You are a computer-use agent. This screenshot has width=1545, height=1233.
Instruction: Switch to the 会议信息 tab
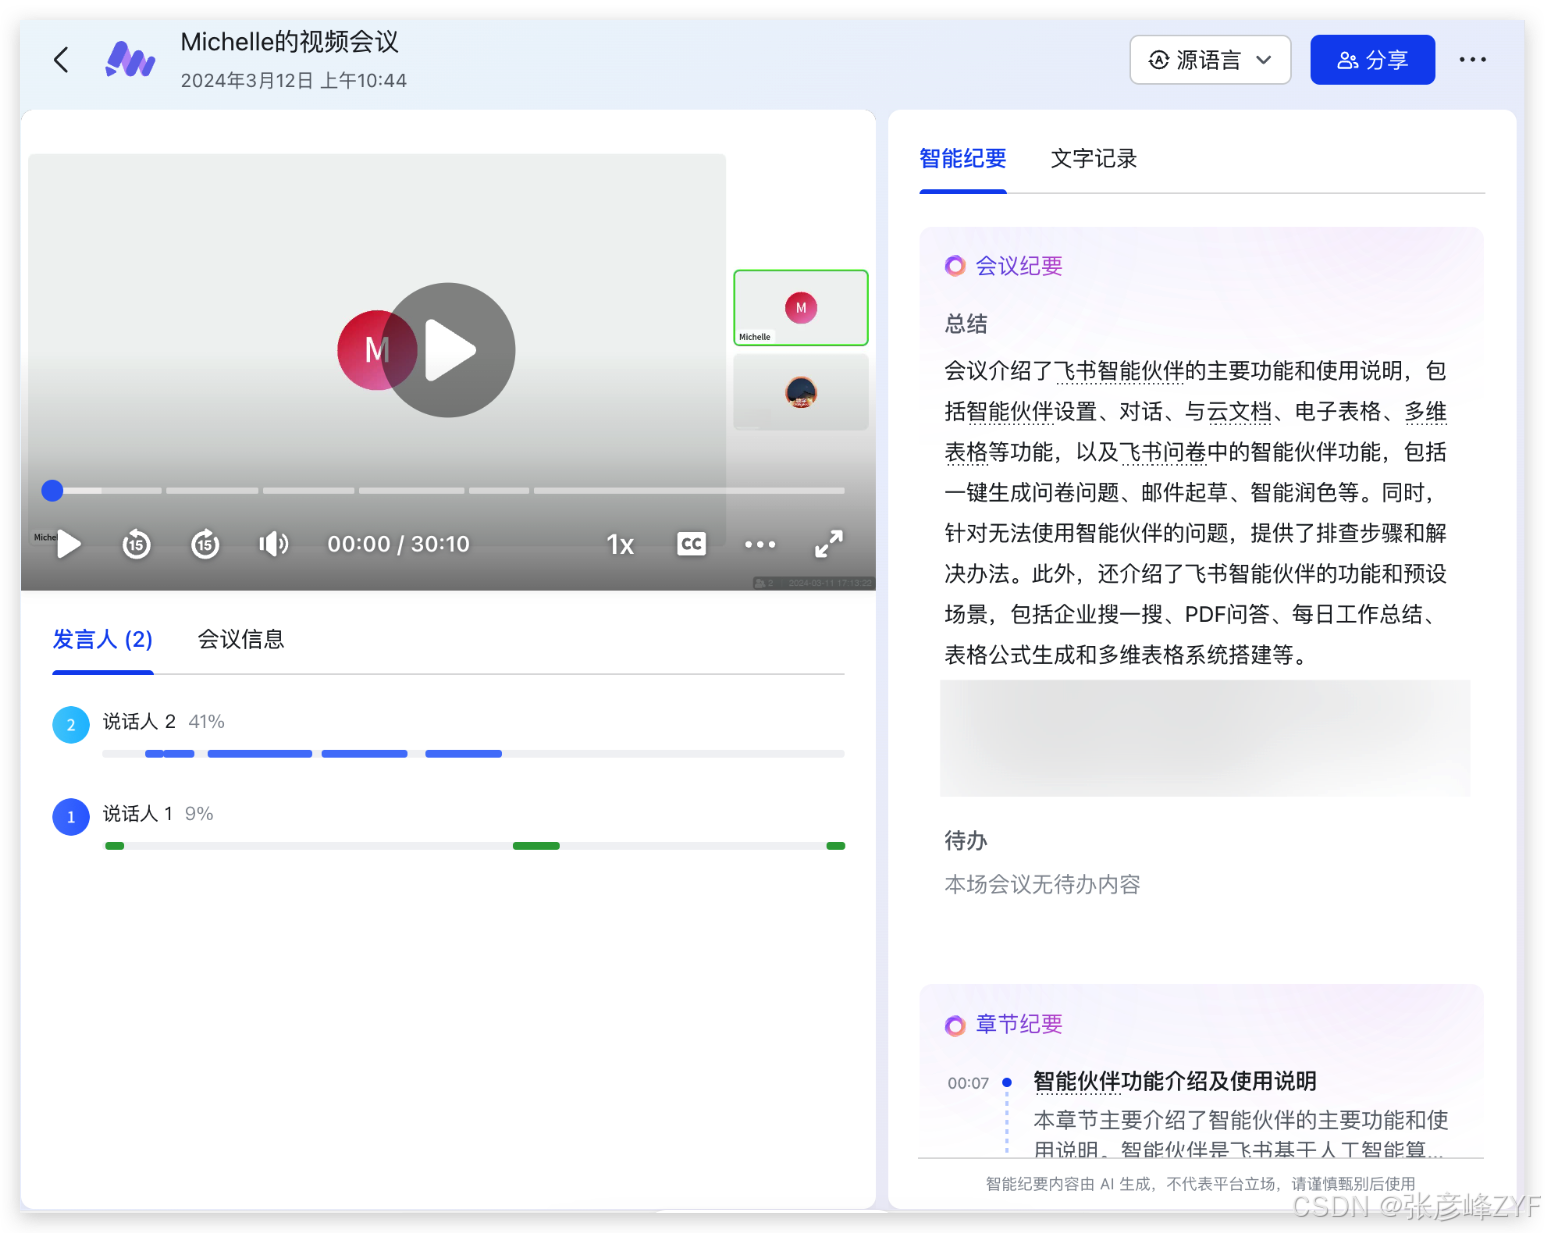241,639
